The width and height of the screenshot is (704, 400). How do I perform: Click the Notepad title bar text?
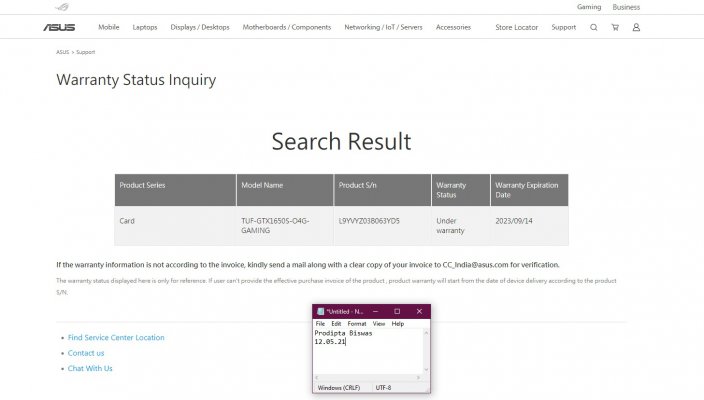pyautogui.click(x=344, y=311)
